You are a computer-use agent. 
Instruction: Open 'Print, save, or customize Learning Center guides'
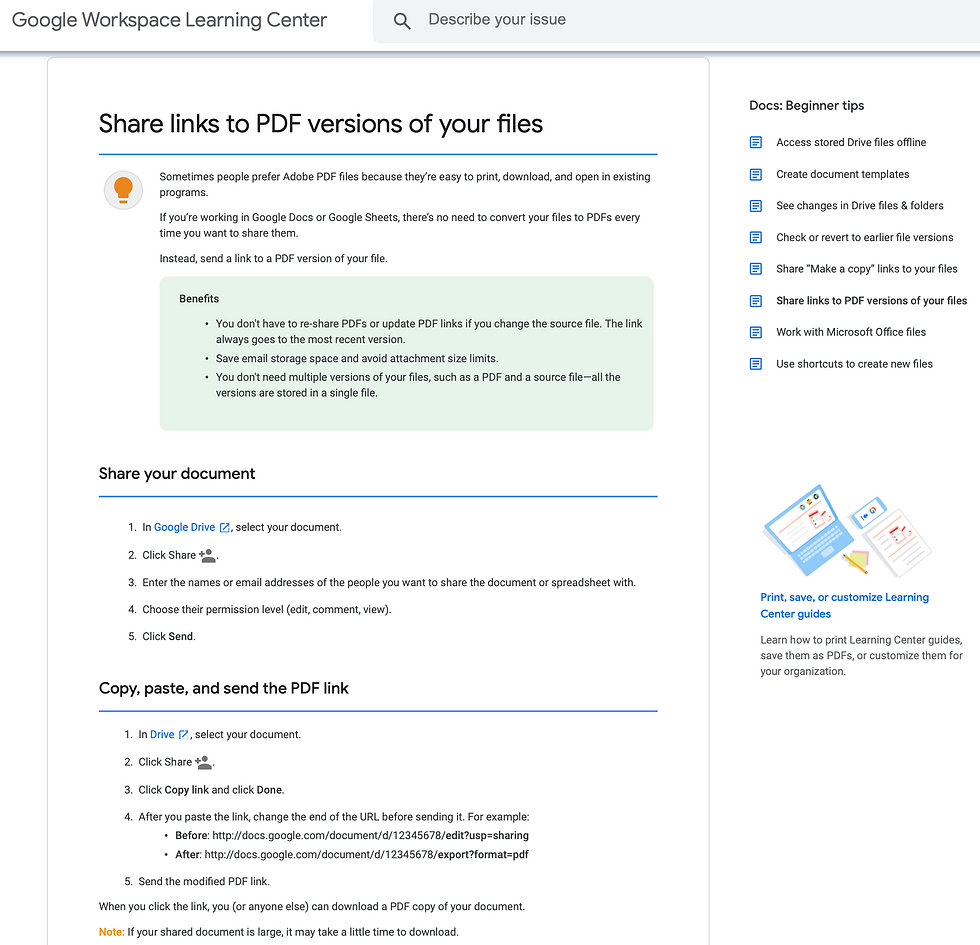tap(844, 606)
